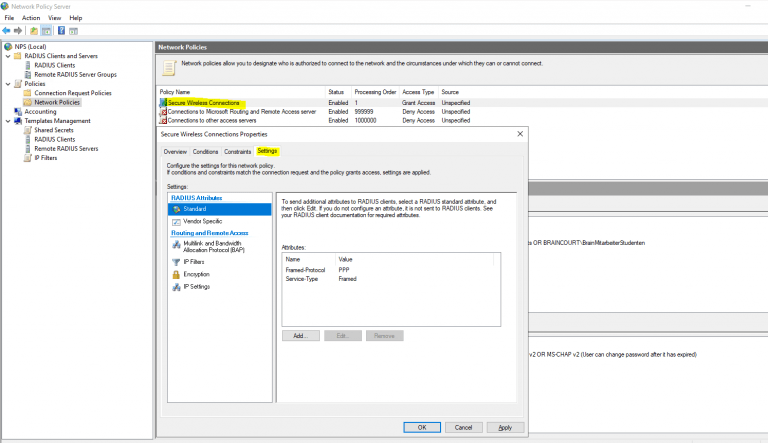Click the Remote RADIUS Server Groups icon
The width and height of the screenshot is (768, 443).
pos(28,74)
